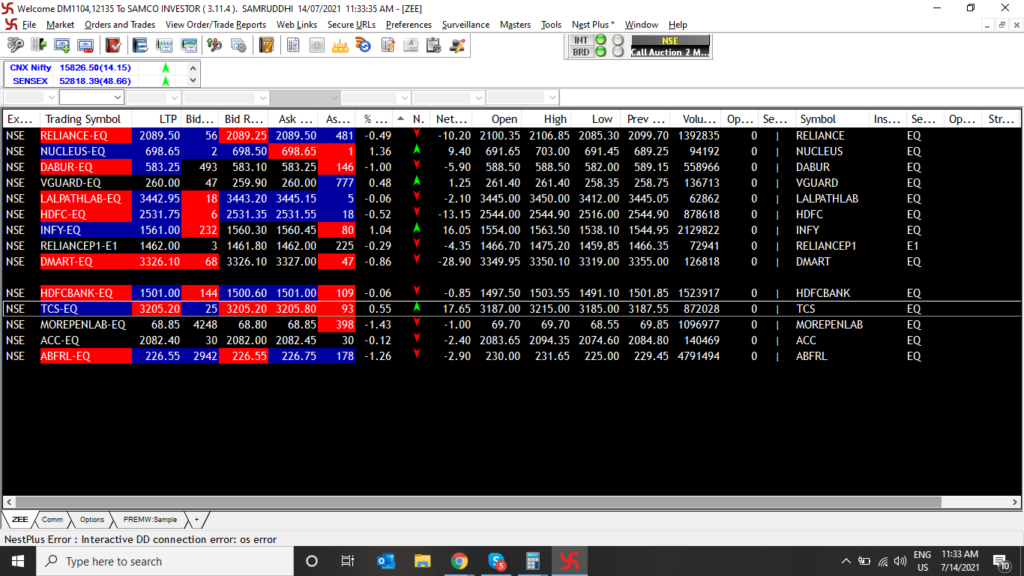Click the clipboard with gear icon

pos(433,45)
